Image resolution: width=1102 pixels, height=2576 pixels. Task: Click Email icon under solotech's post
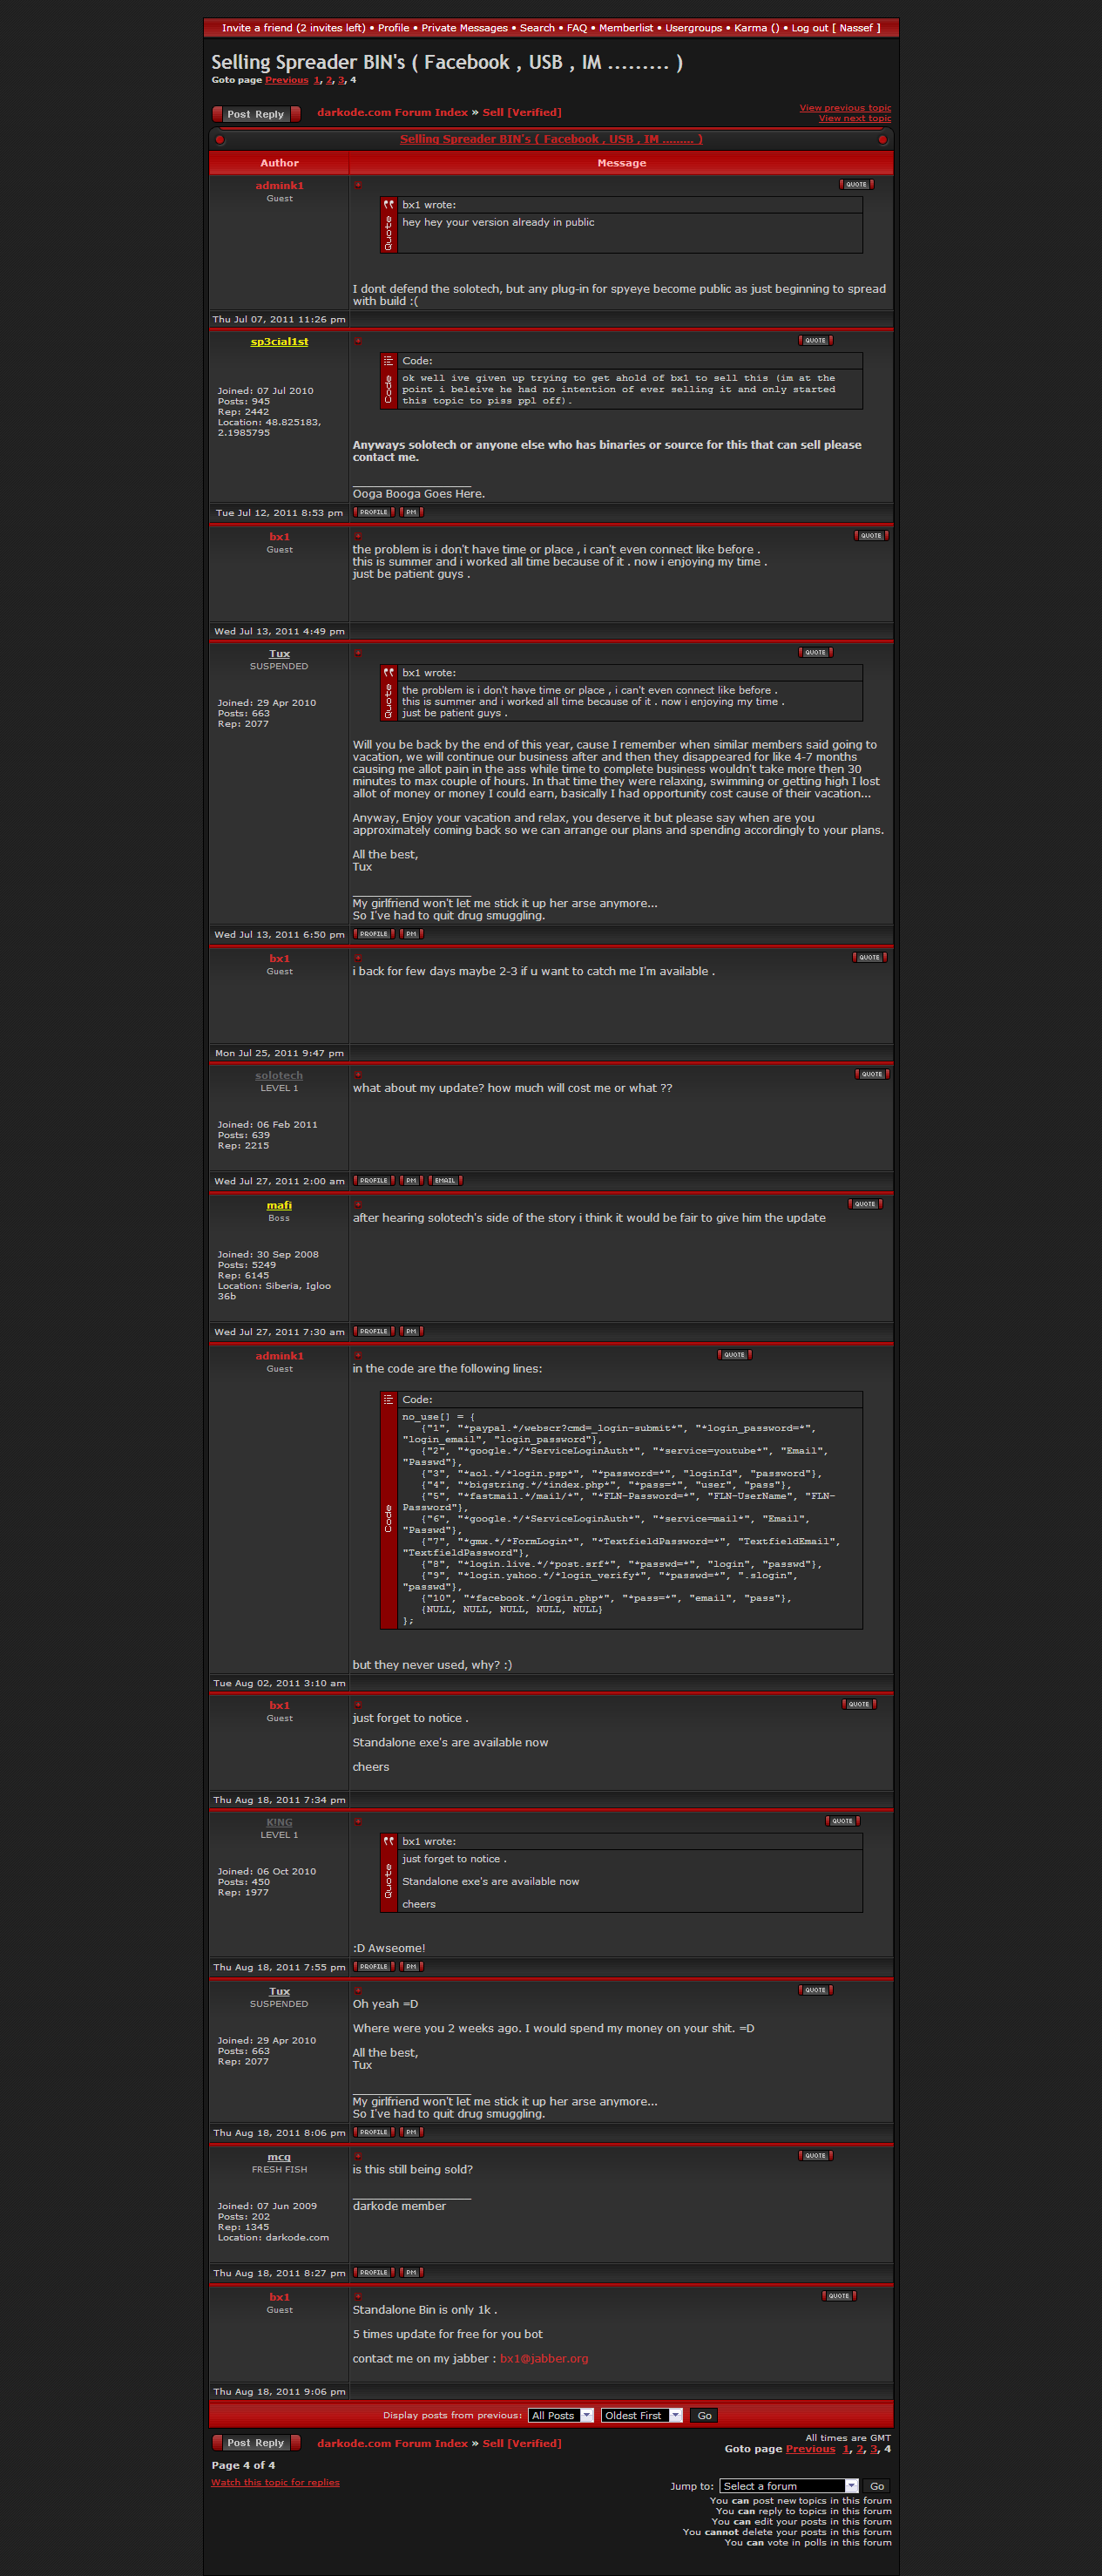coord(445,1180)
